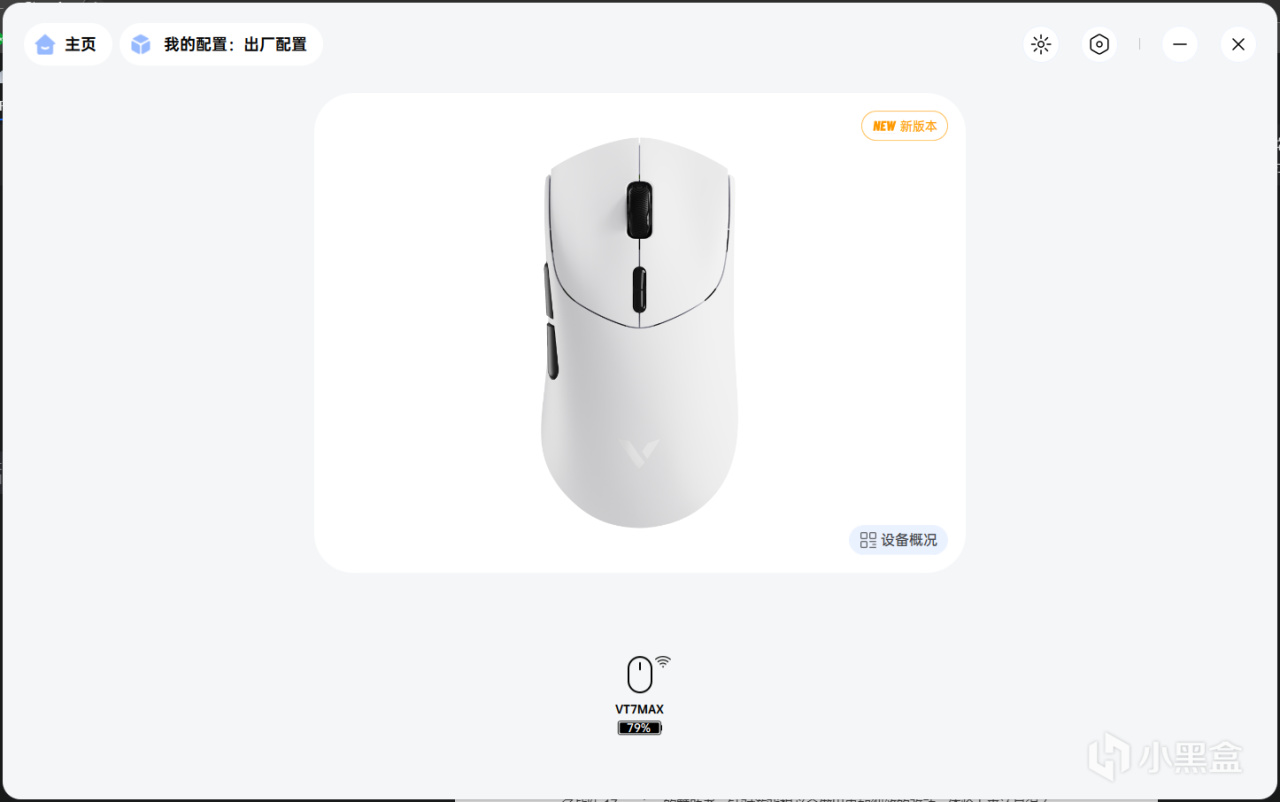1280x802 pixels.
Task: Select the scroll wheel on the mouse image
Action: tap(640, 210)
